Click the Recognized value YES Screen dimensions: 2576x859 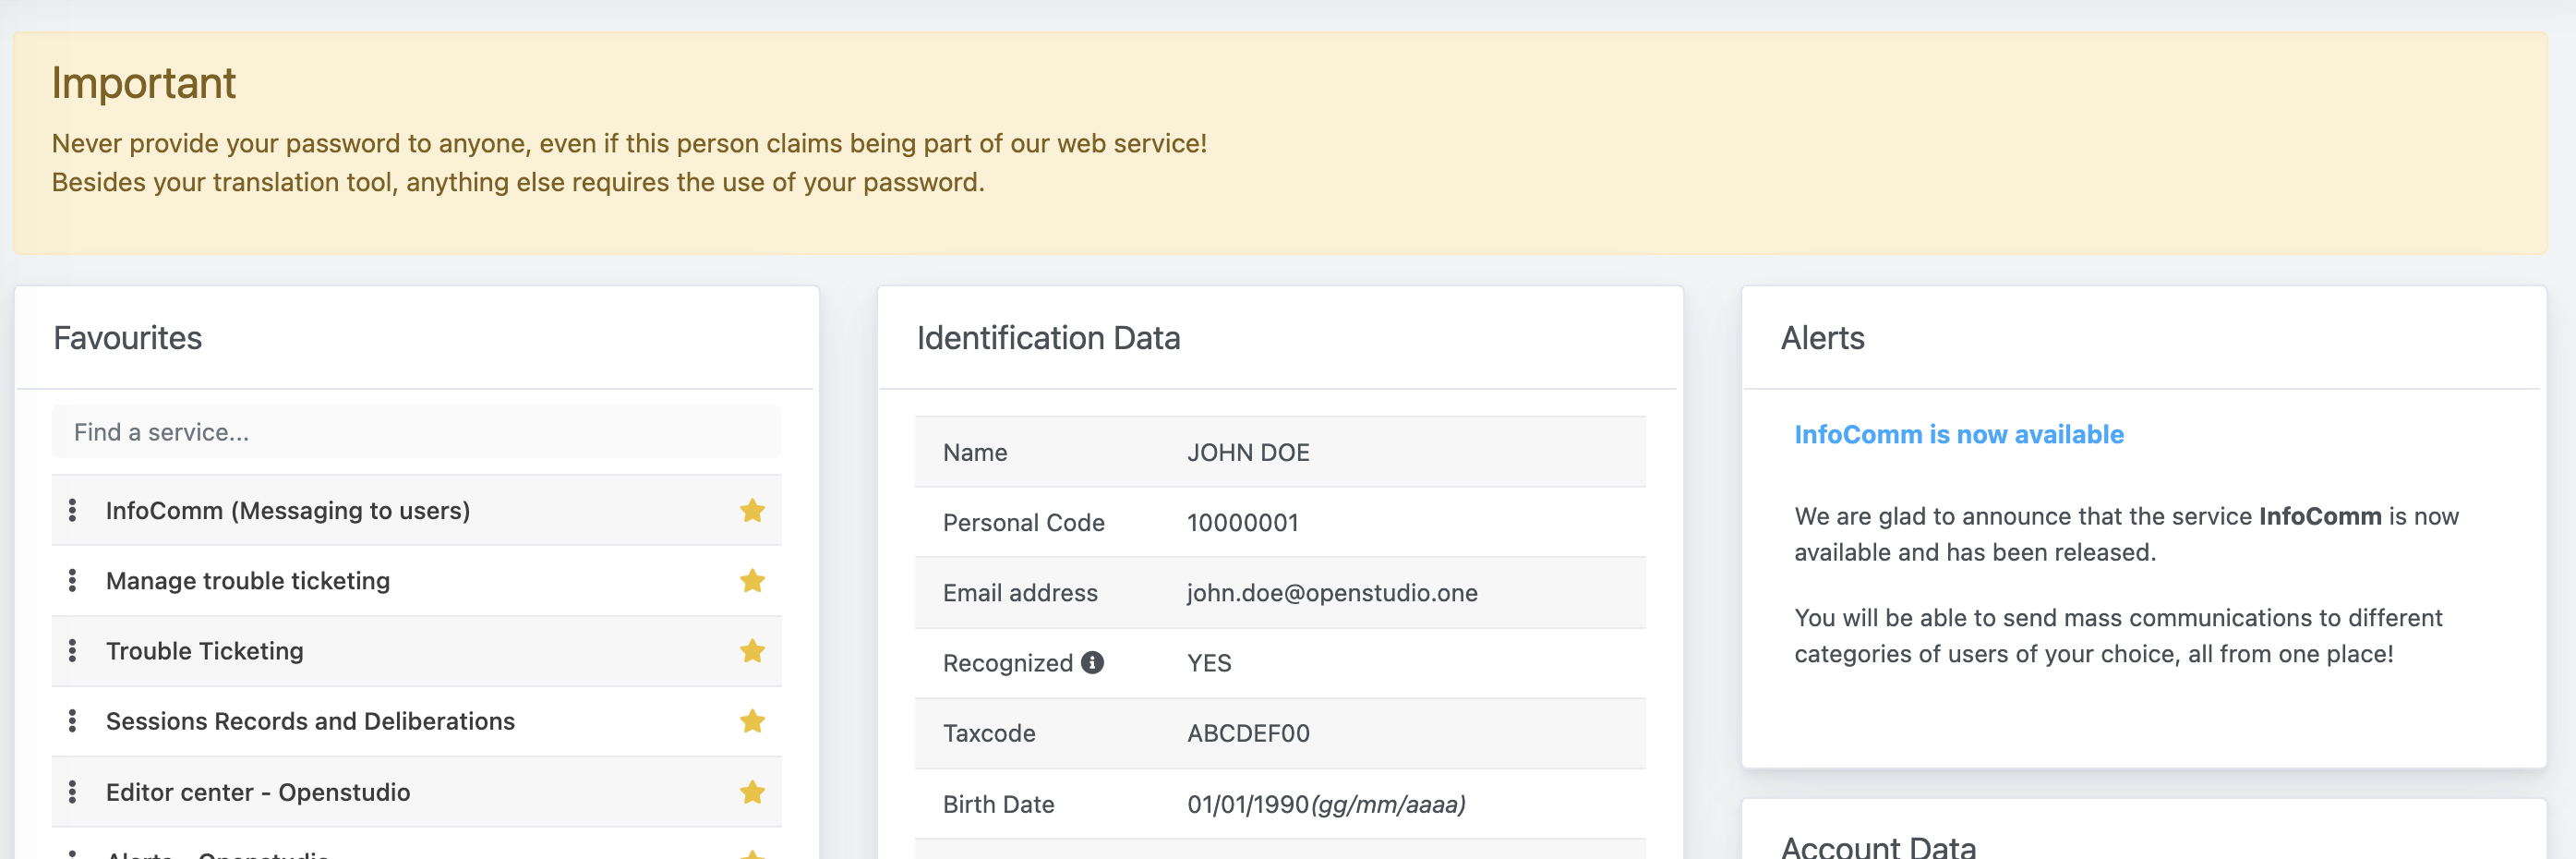[1209, 663]
